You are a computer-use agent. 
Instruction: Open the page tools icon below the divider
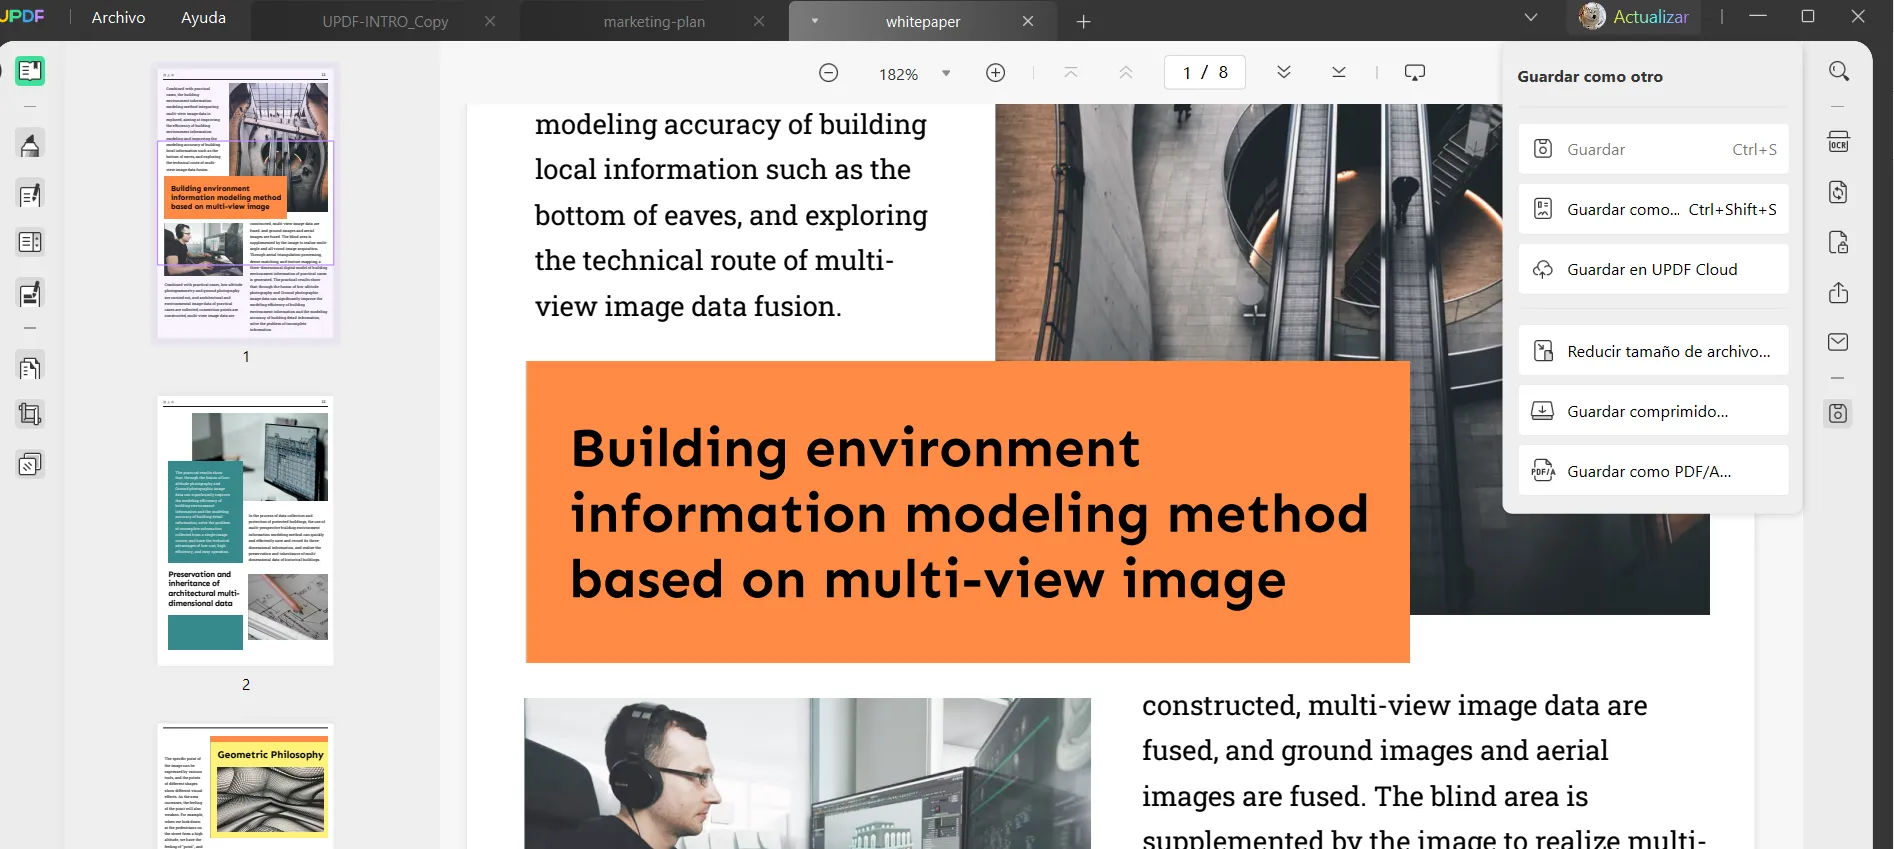coord(30,368)
